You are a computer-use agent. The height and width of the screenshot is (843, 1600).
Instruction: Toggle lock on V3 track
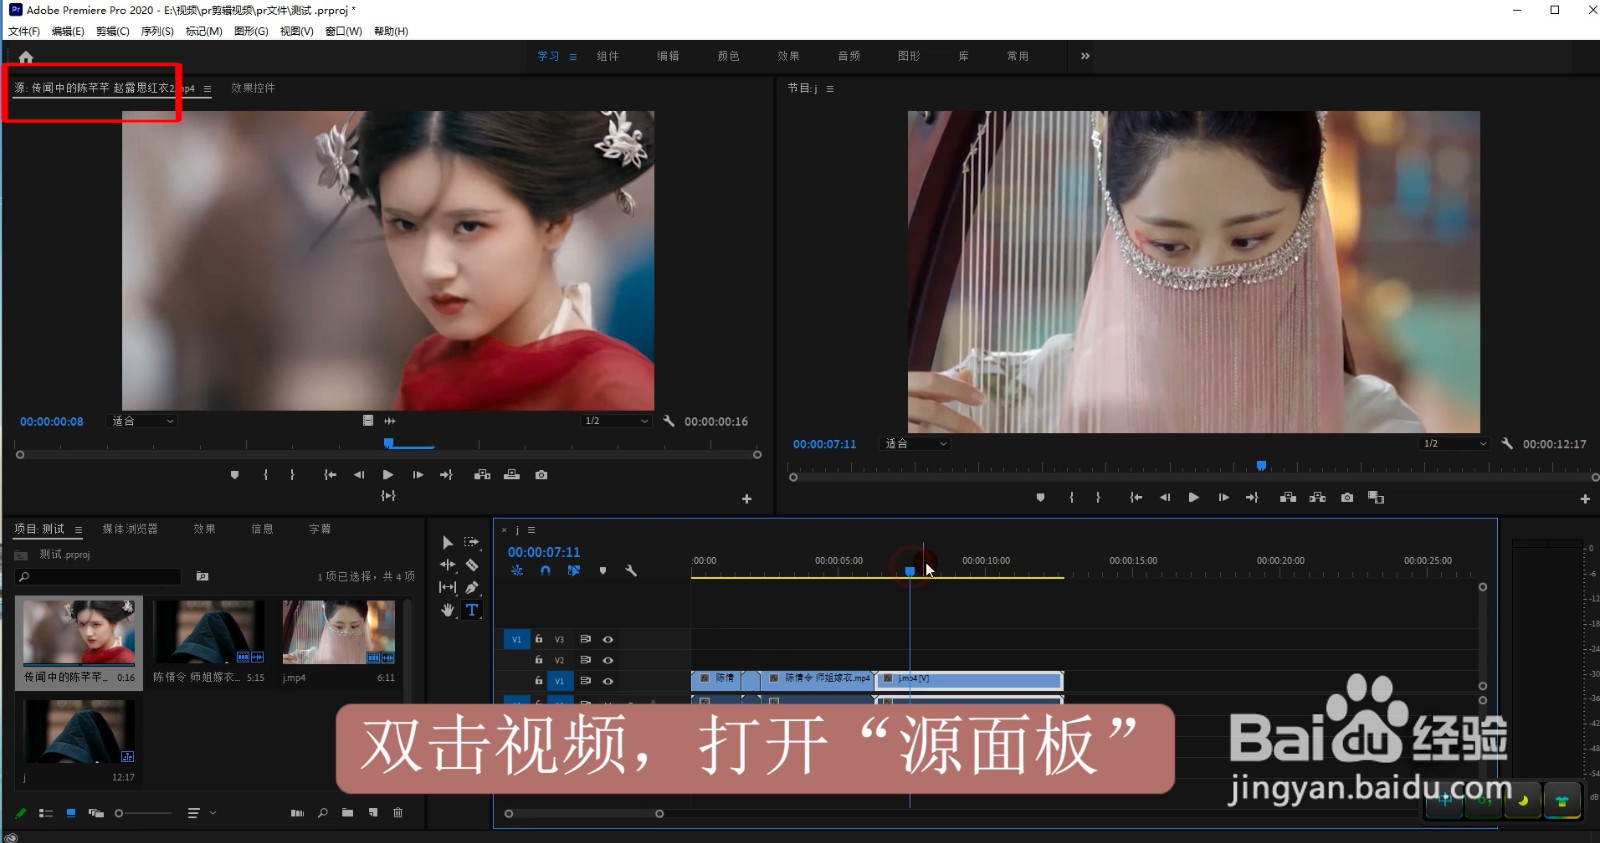pos(538,639)
